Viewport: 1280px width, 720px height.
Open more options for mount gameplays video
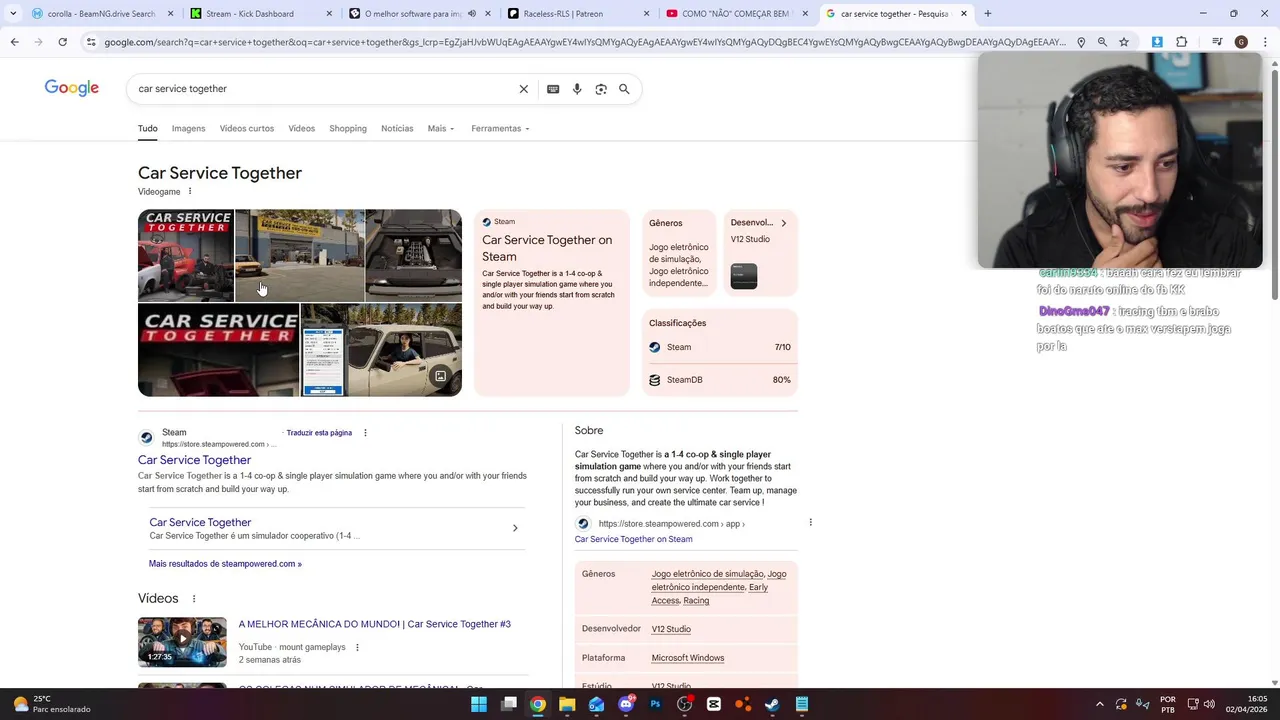pos(357,647)
